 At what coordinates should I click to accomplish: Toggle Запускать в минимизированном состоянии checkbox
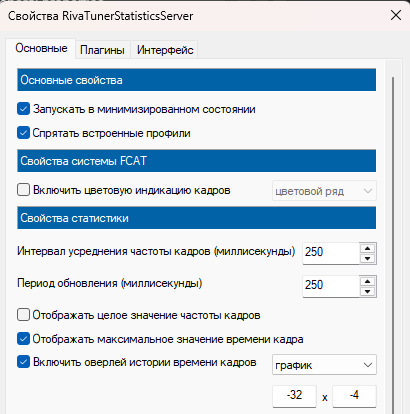pos(23,109)
